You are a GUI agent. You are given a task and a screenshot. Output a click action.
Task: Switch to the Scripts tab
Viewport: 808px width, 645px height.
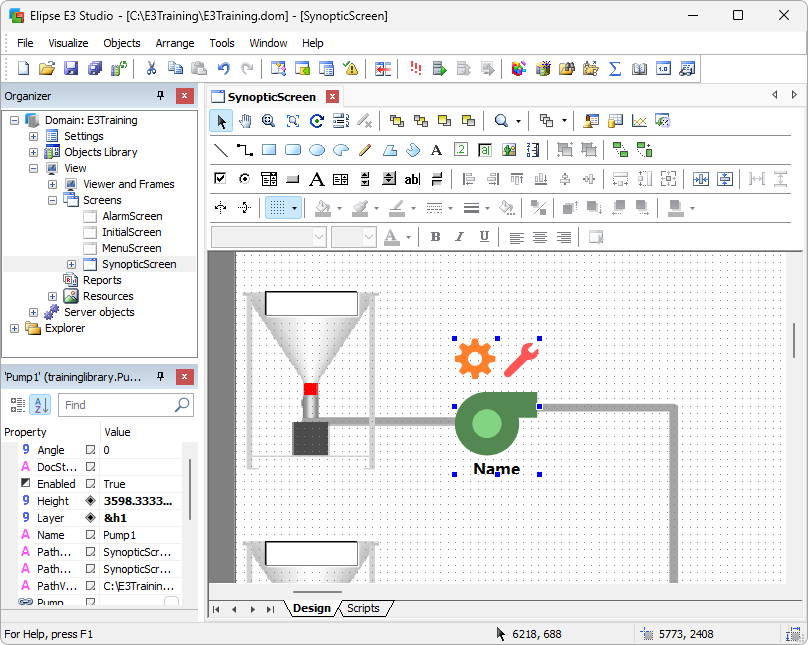click(x=363, y=608)
